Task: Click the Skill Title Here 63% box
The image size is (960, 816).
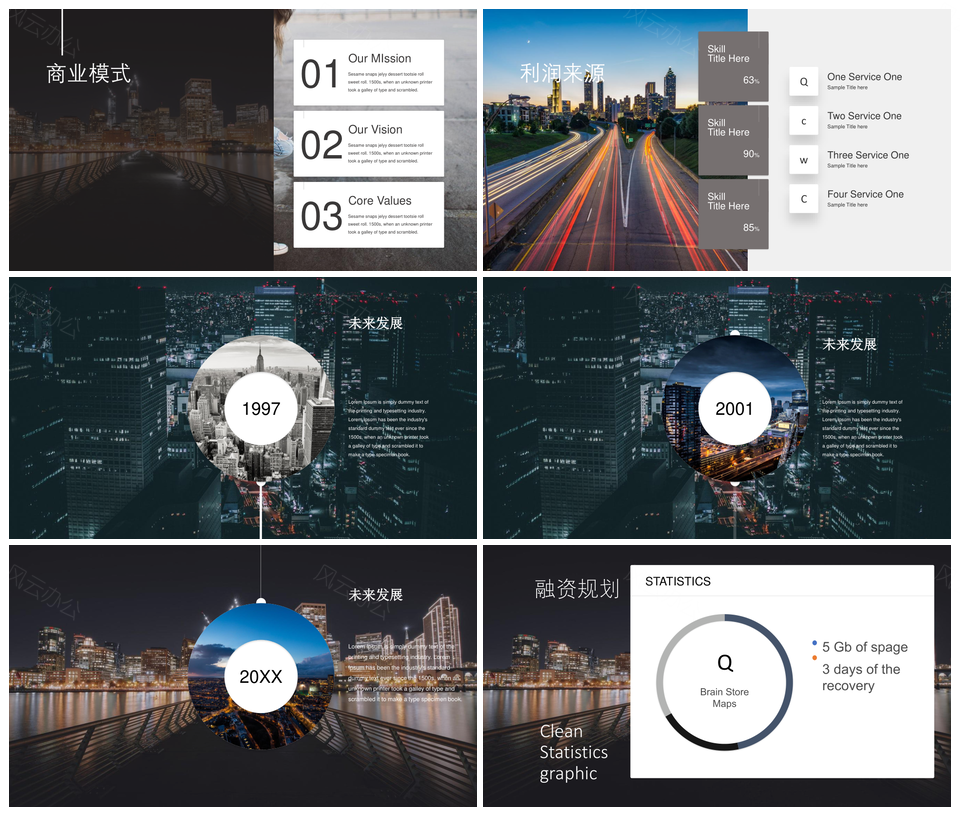Action: pos(733,66)
